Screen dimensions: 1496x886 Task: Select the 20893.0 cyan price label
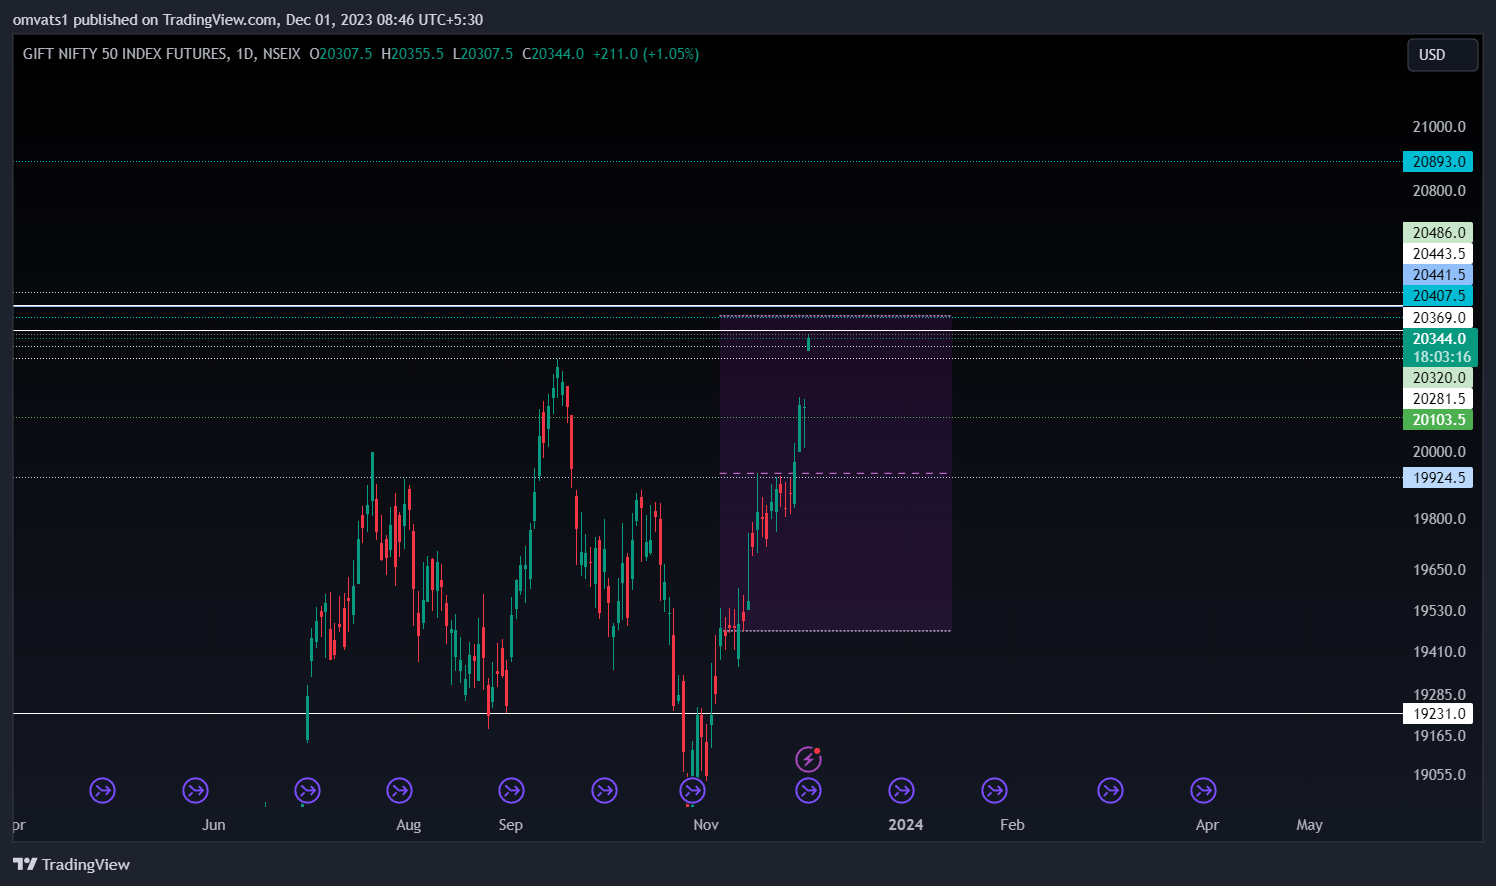(x=1438, y=161)
